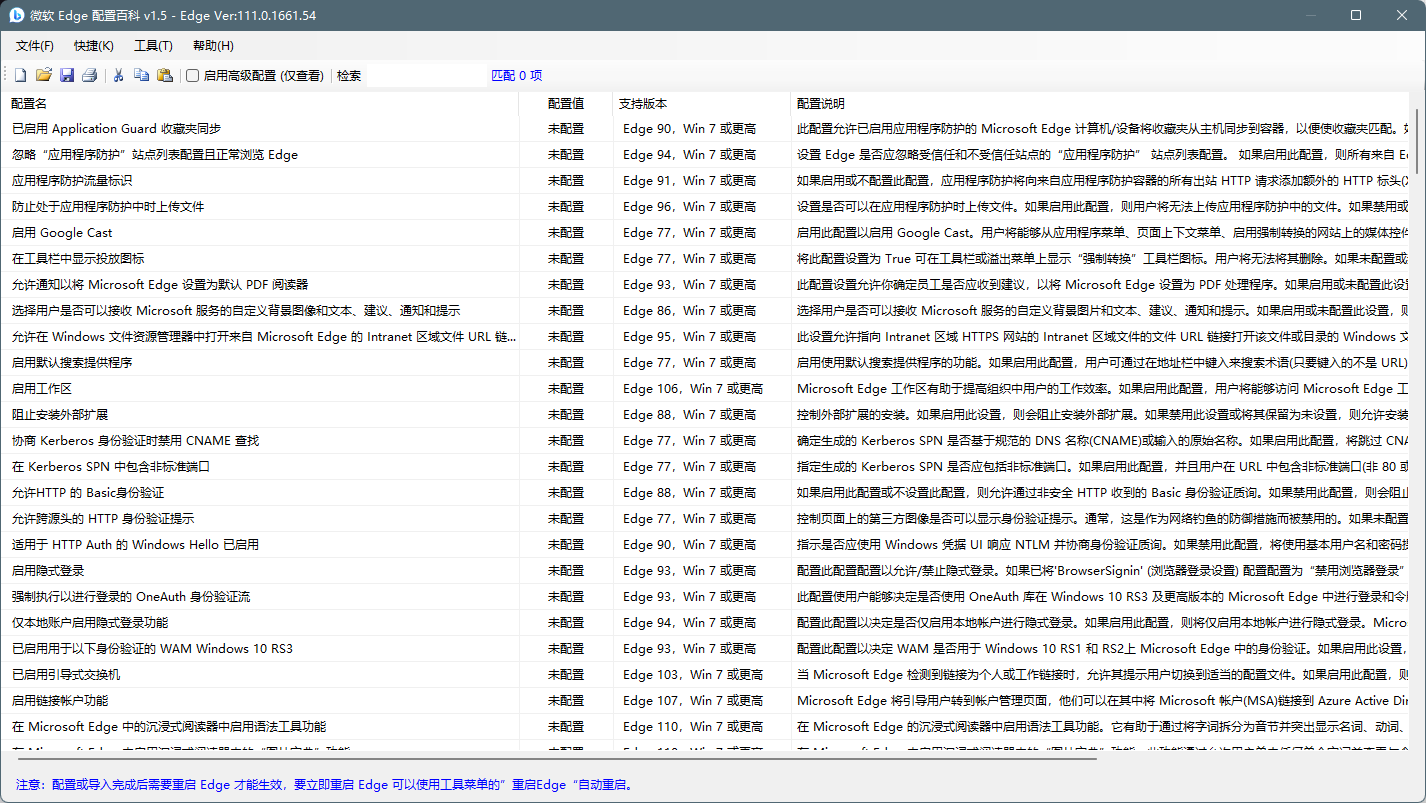
Task: Select the 启用 Google Cast row
Action: point(707,232)
